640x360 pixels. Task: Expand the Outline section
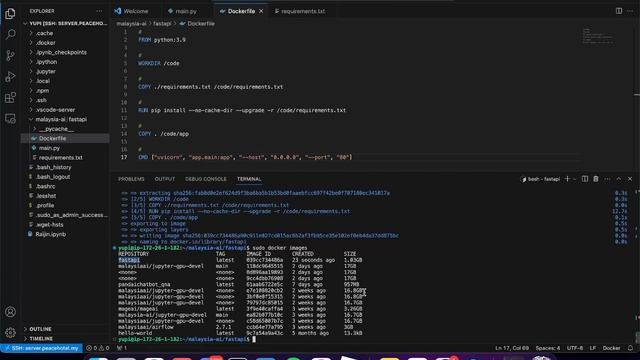click(65, 329)
